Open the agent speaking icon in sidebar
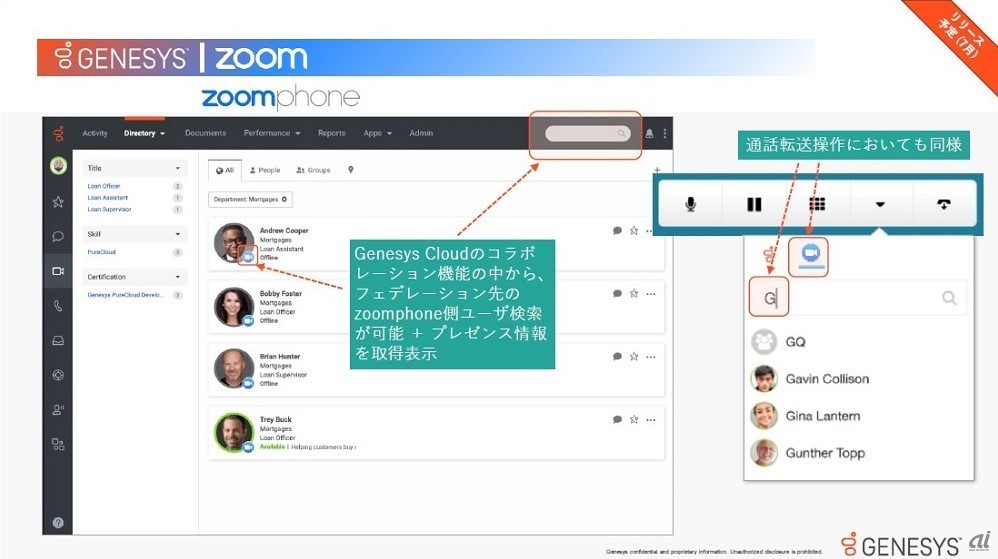The height and width of the screenshot is (559, 998). 58,409
